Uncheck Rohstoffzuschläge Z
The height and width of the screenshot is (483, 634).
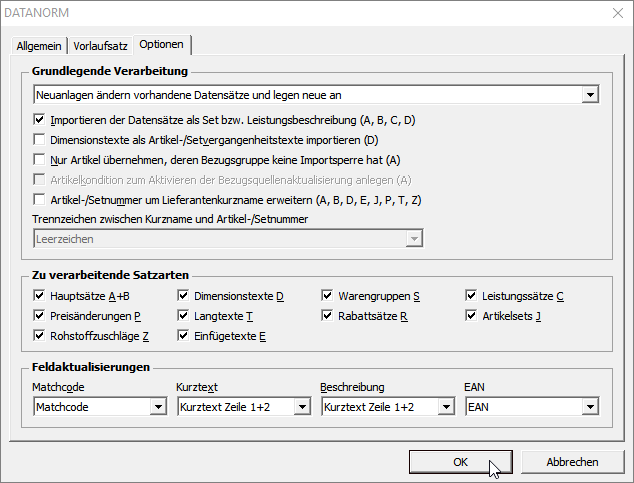(39, 336)
